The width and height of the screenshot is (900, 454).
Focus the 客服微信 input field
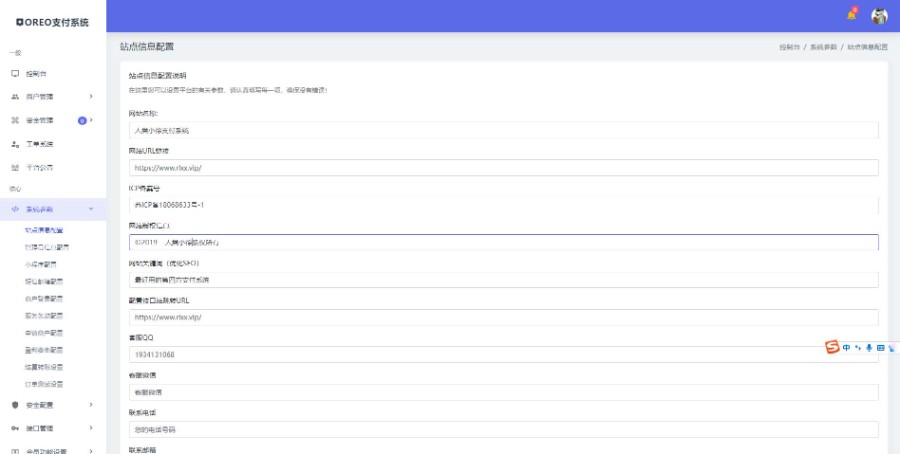point(503,393)
